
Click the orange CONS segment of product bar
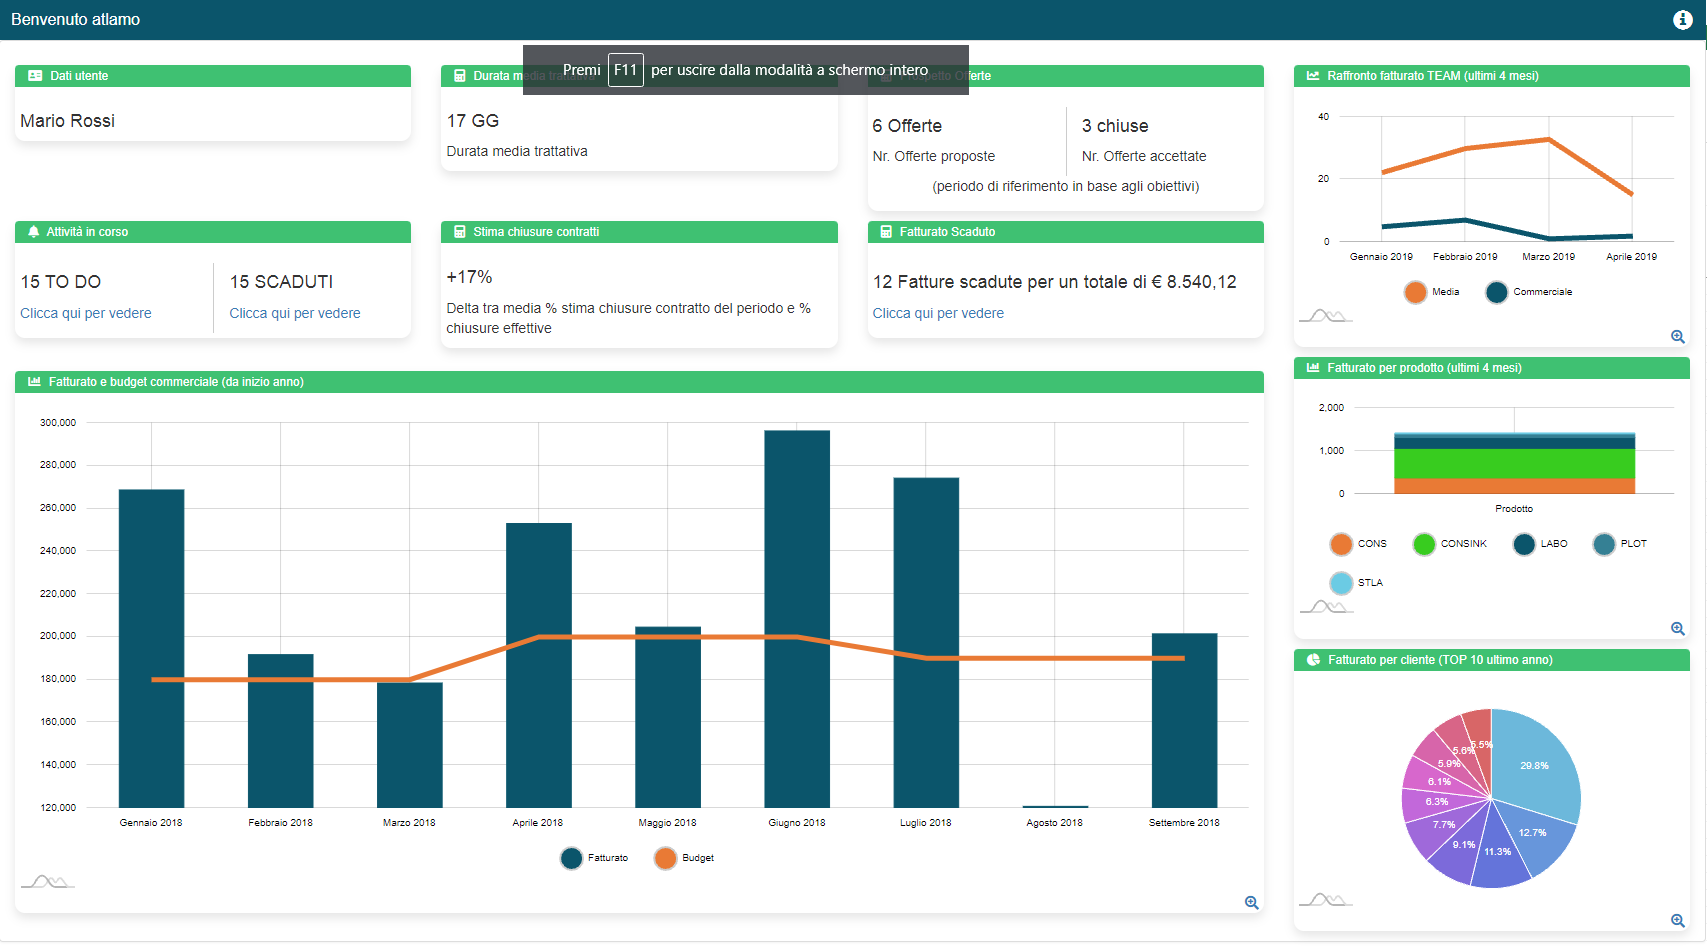(1514, 486)
